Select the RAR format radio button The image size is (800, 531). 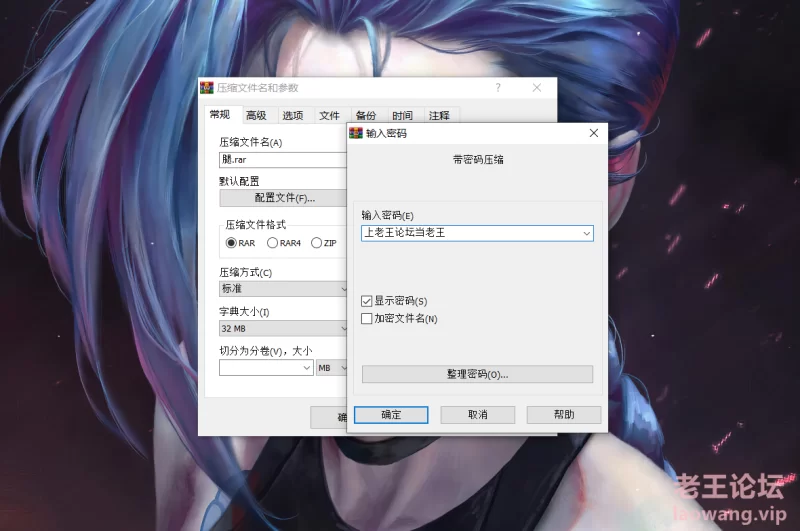click(231, 243)
